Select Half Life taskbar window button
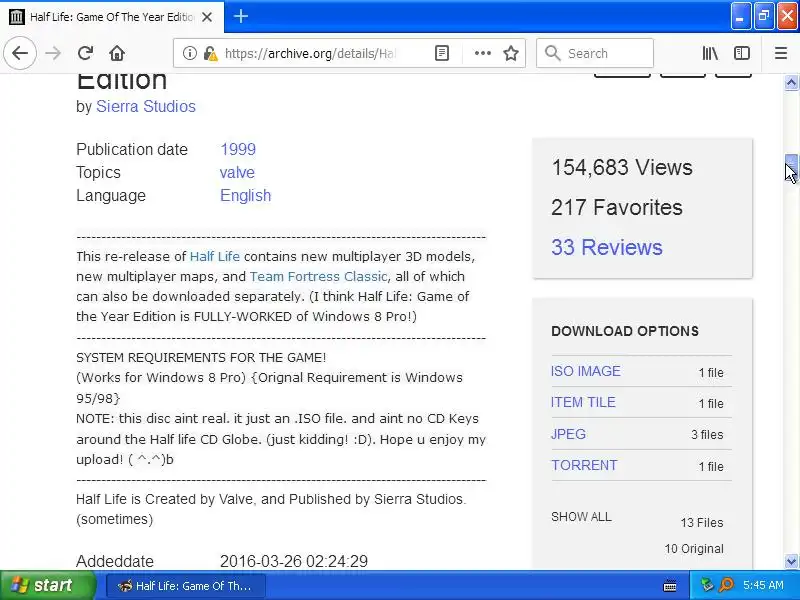 pos(186,586)
